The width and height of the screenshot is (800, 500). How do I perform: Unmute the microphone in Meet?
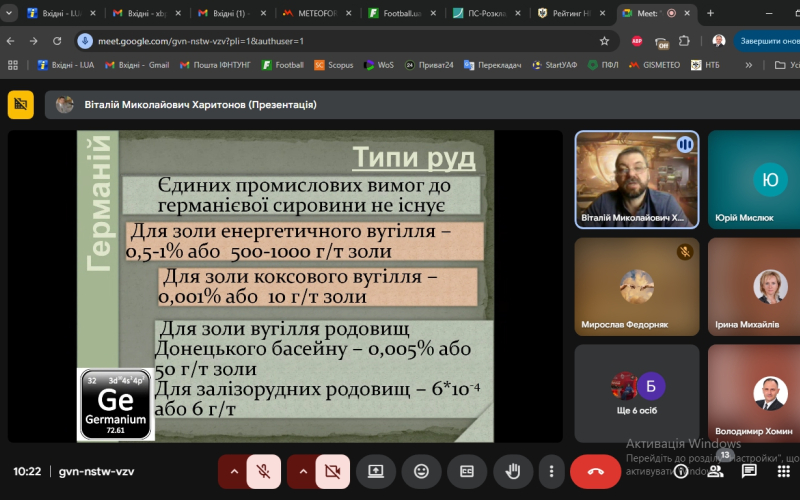coord(263,471)
